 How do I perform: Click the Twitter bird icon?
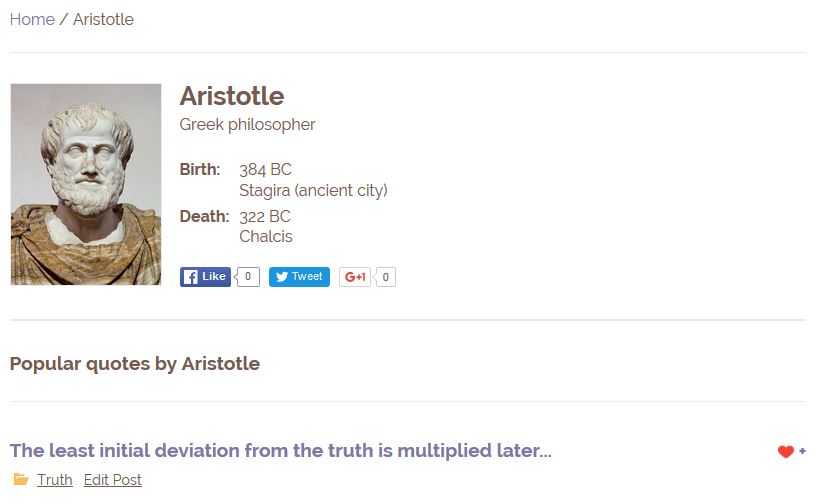pos(282,277)
